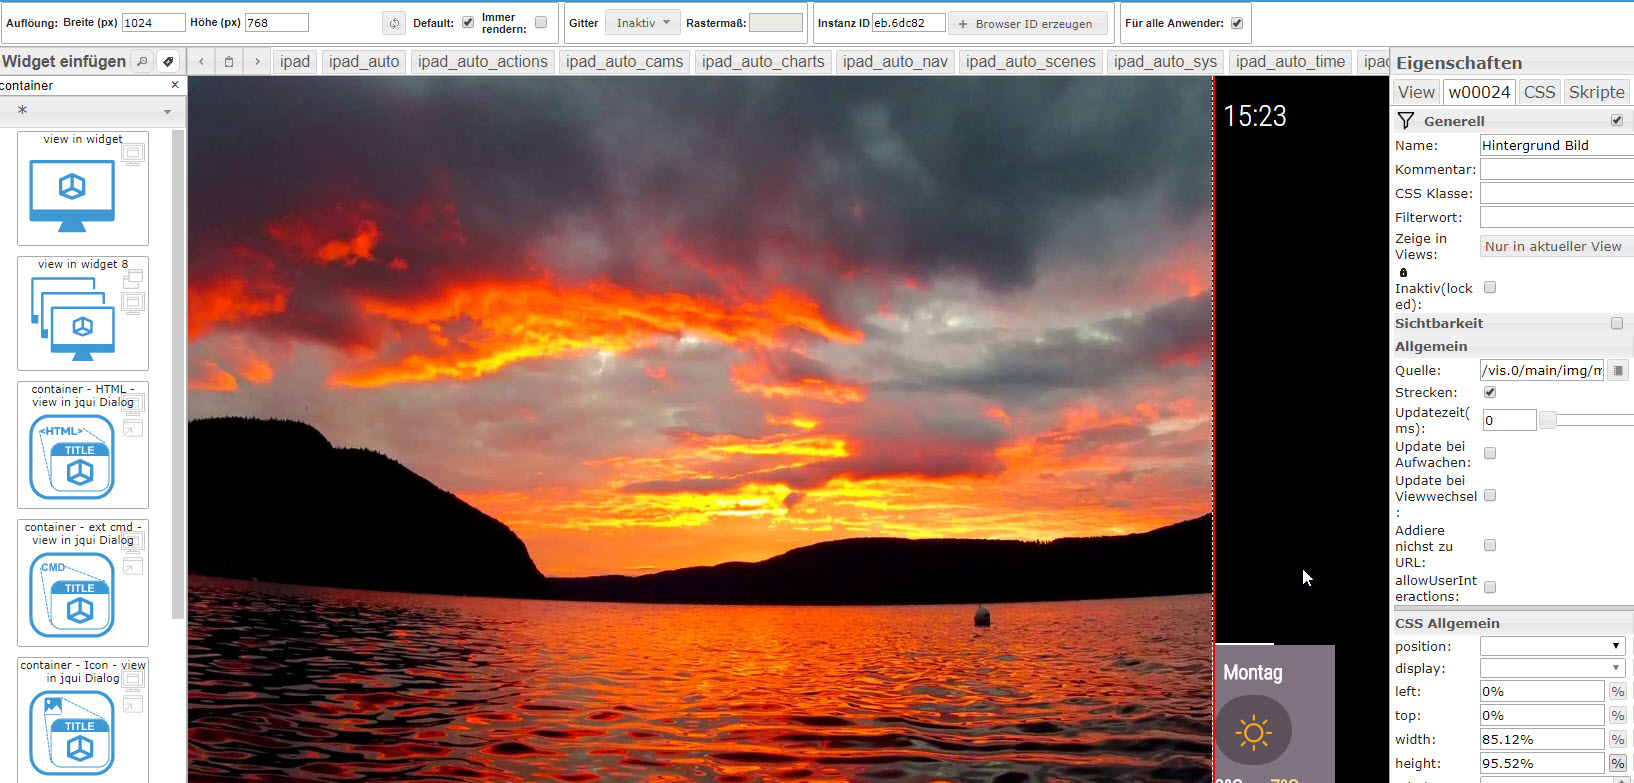
Task: Click the Browser ID erzeugen button
Action: (1026, 24)
